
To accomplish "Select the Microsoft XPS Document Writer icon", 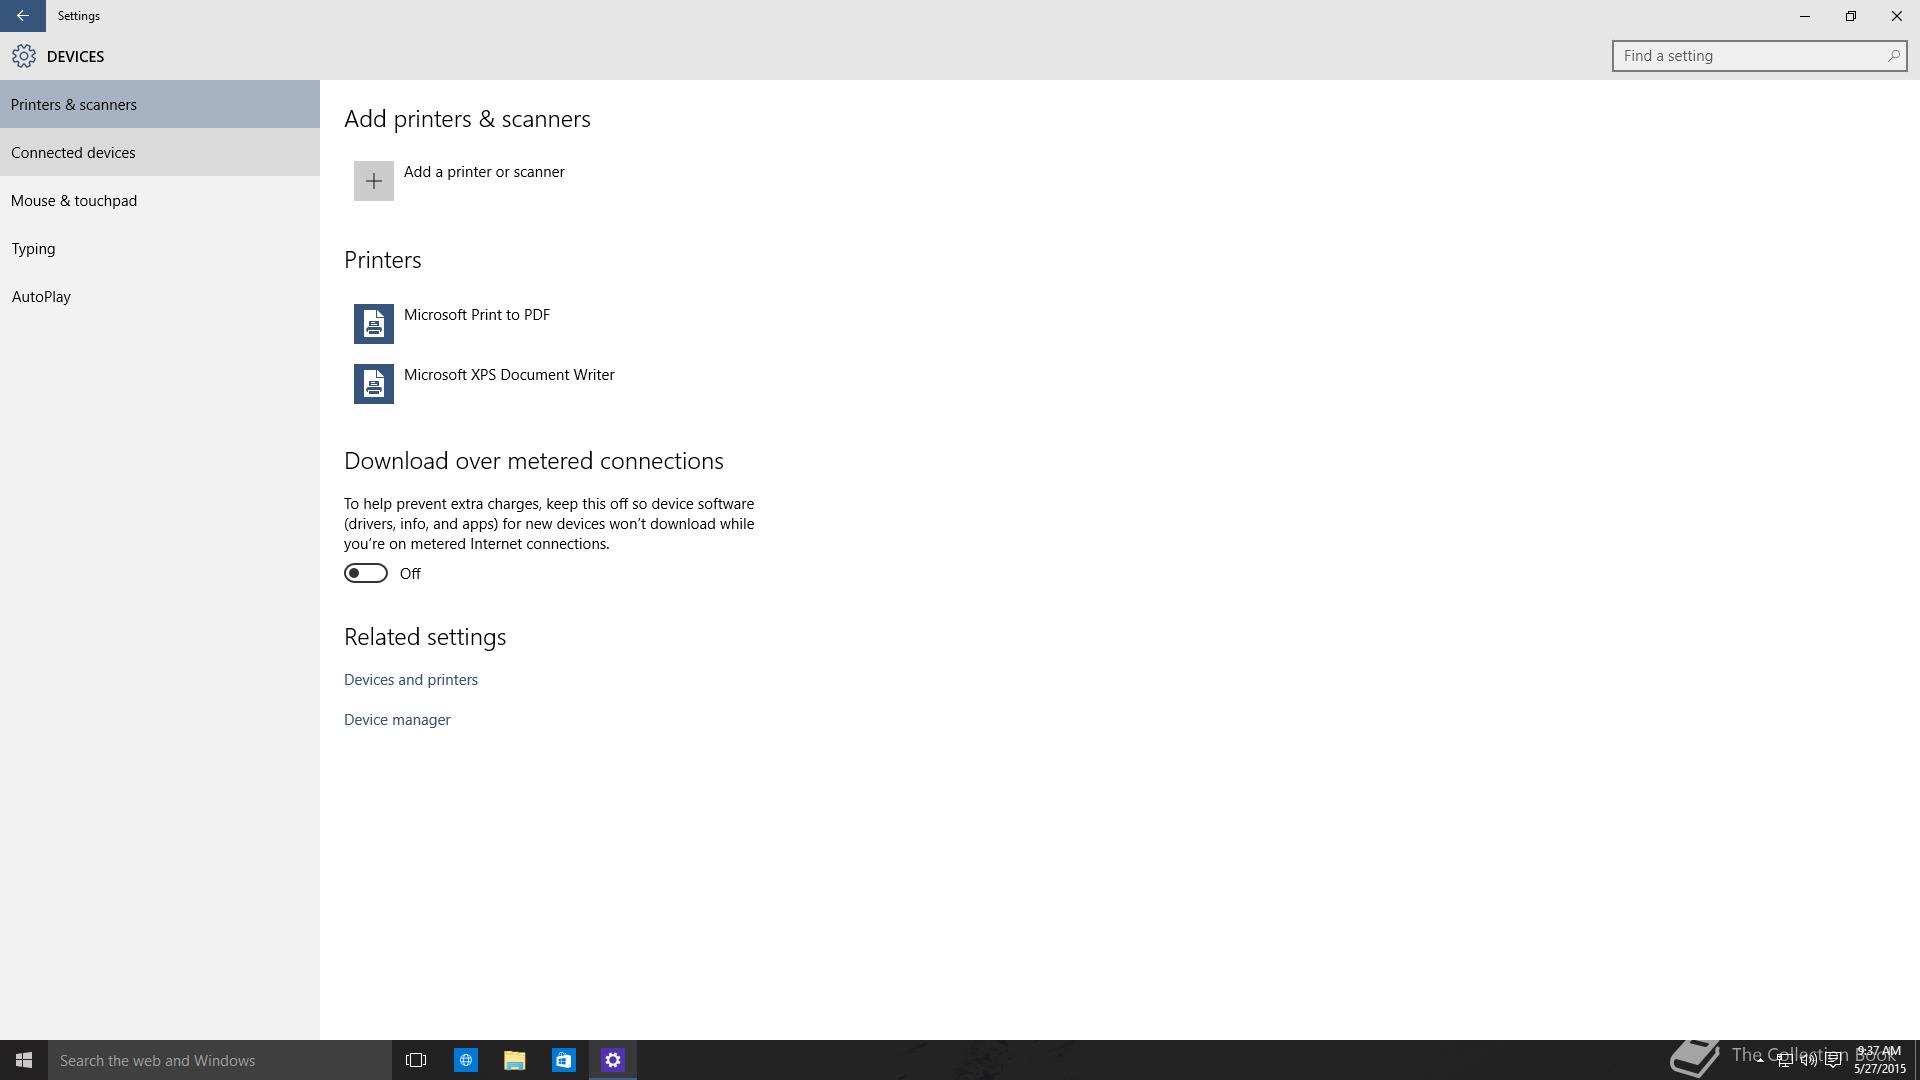I will [373, 384].
